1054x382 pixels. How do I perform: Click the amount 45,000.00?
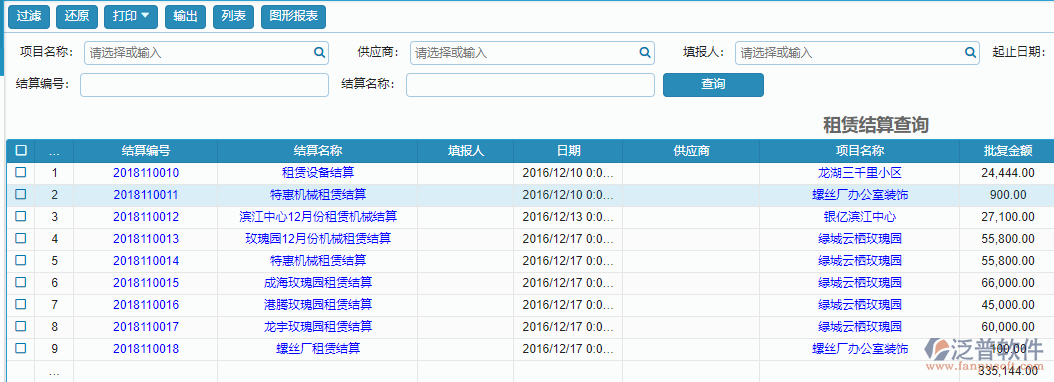pos(1008,305)
